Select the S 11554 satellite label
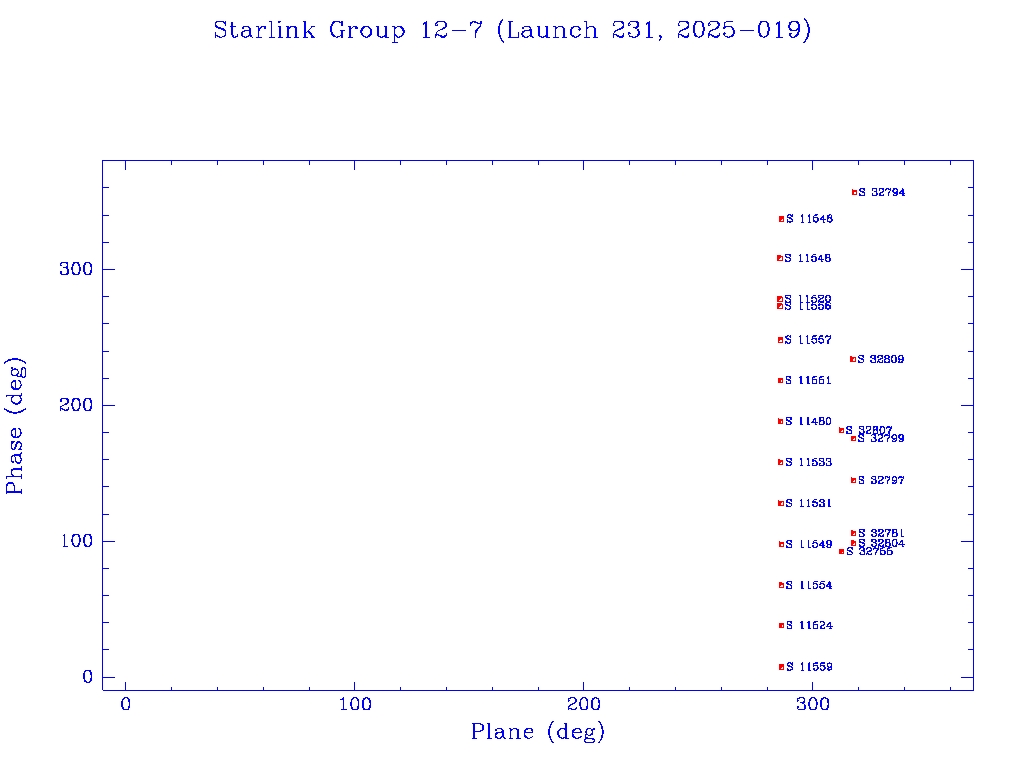 pos(809,586)
